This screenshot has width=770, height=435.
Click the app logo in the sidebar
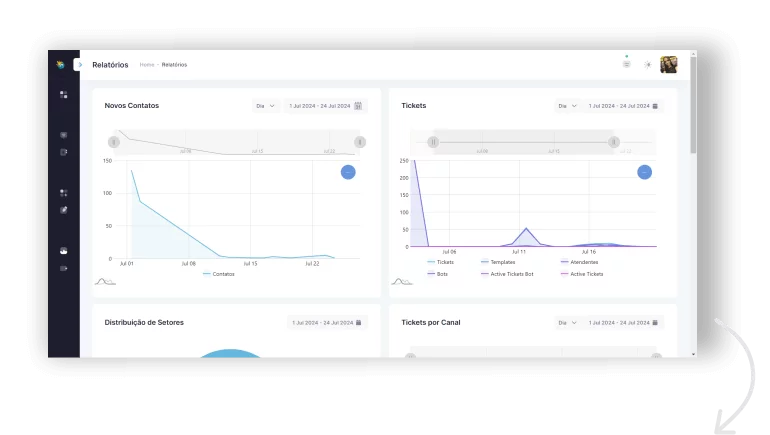tap(60, 65)
